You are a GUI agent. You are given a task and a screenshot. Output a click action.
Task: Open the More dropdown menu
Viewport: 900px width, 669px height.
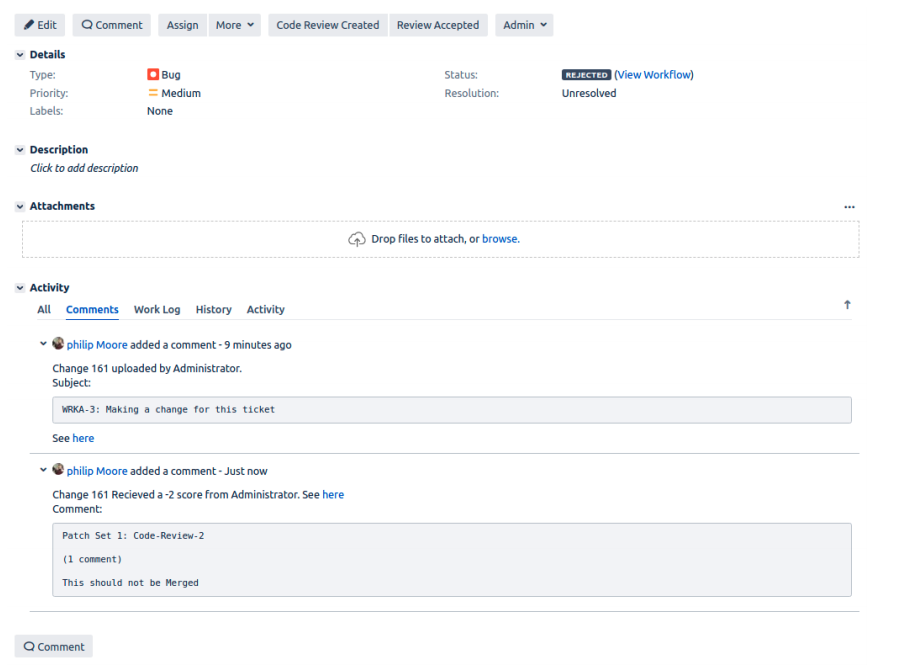tap(234, 24)
